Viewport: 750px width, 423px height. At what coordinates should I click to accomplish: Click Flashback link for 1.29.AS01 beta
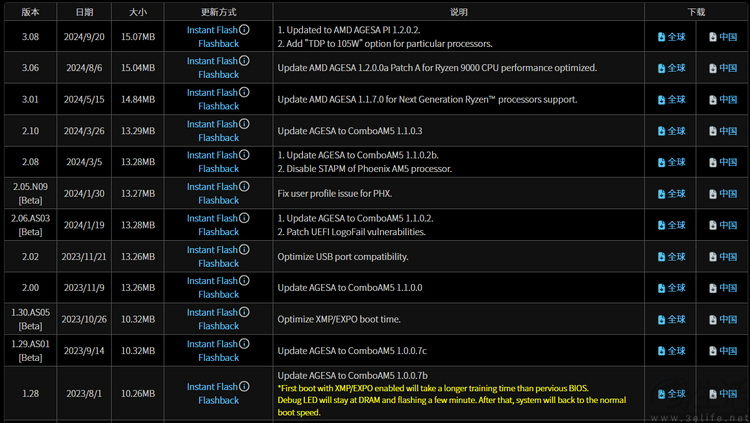[218, 358]
